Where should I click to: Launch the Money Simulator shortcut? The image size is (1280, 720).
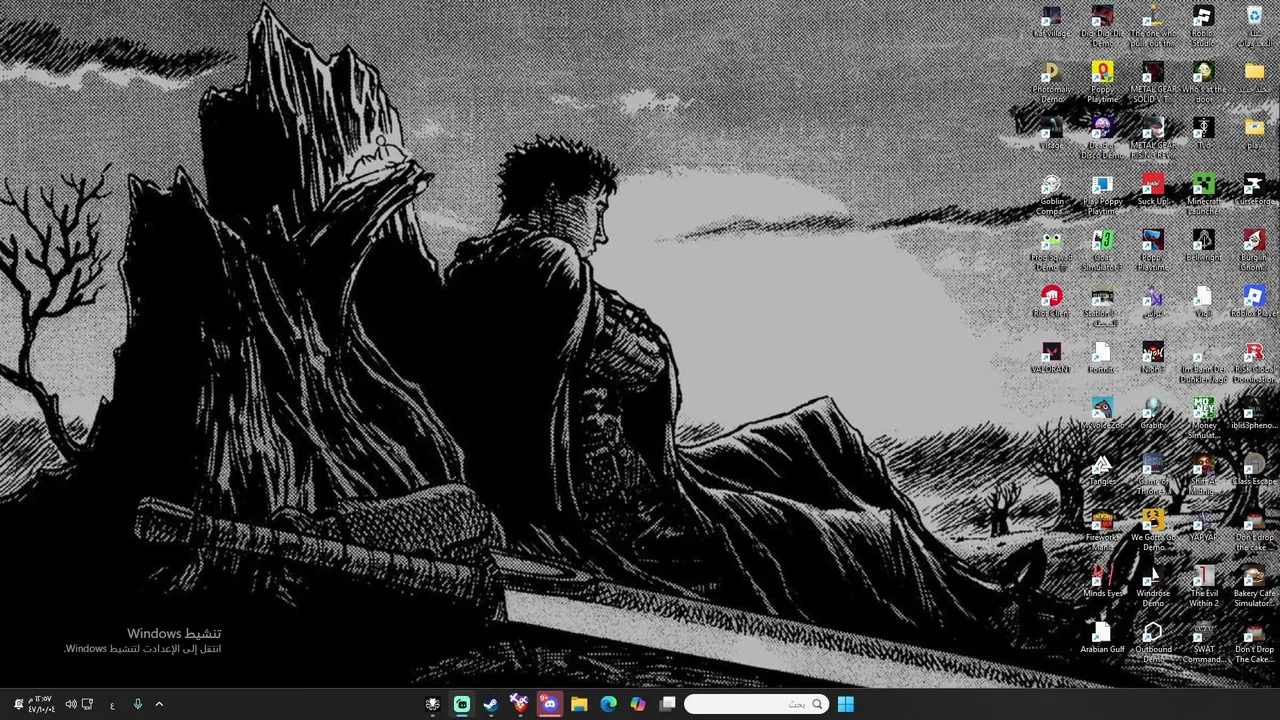pos(1203,419)
